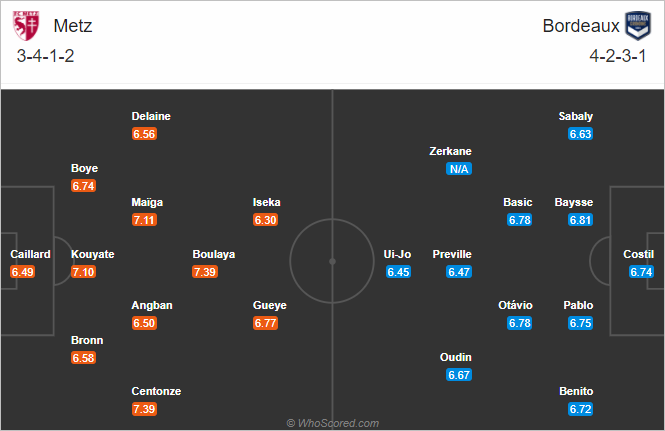Select Boulaya's 7.39 rating badge

205,272
